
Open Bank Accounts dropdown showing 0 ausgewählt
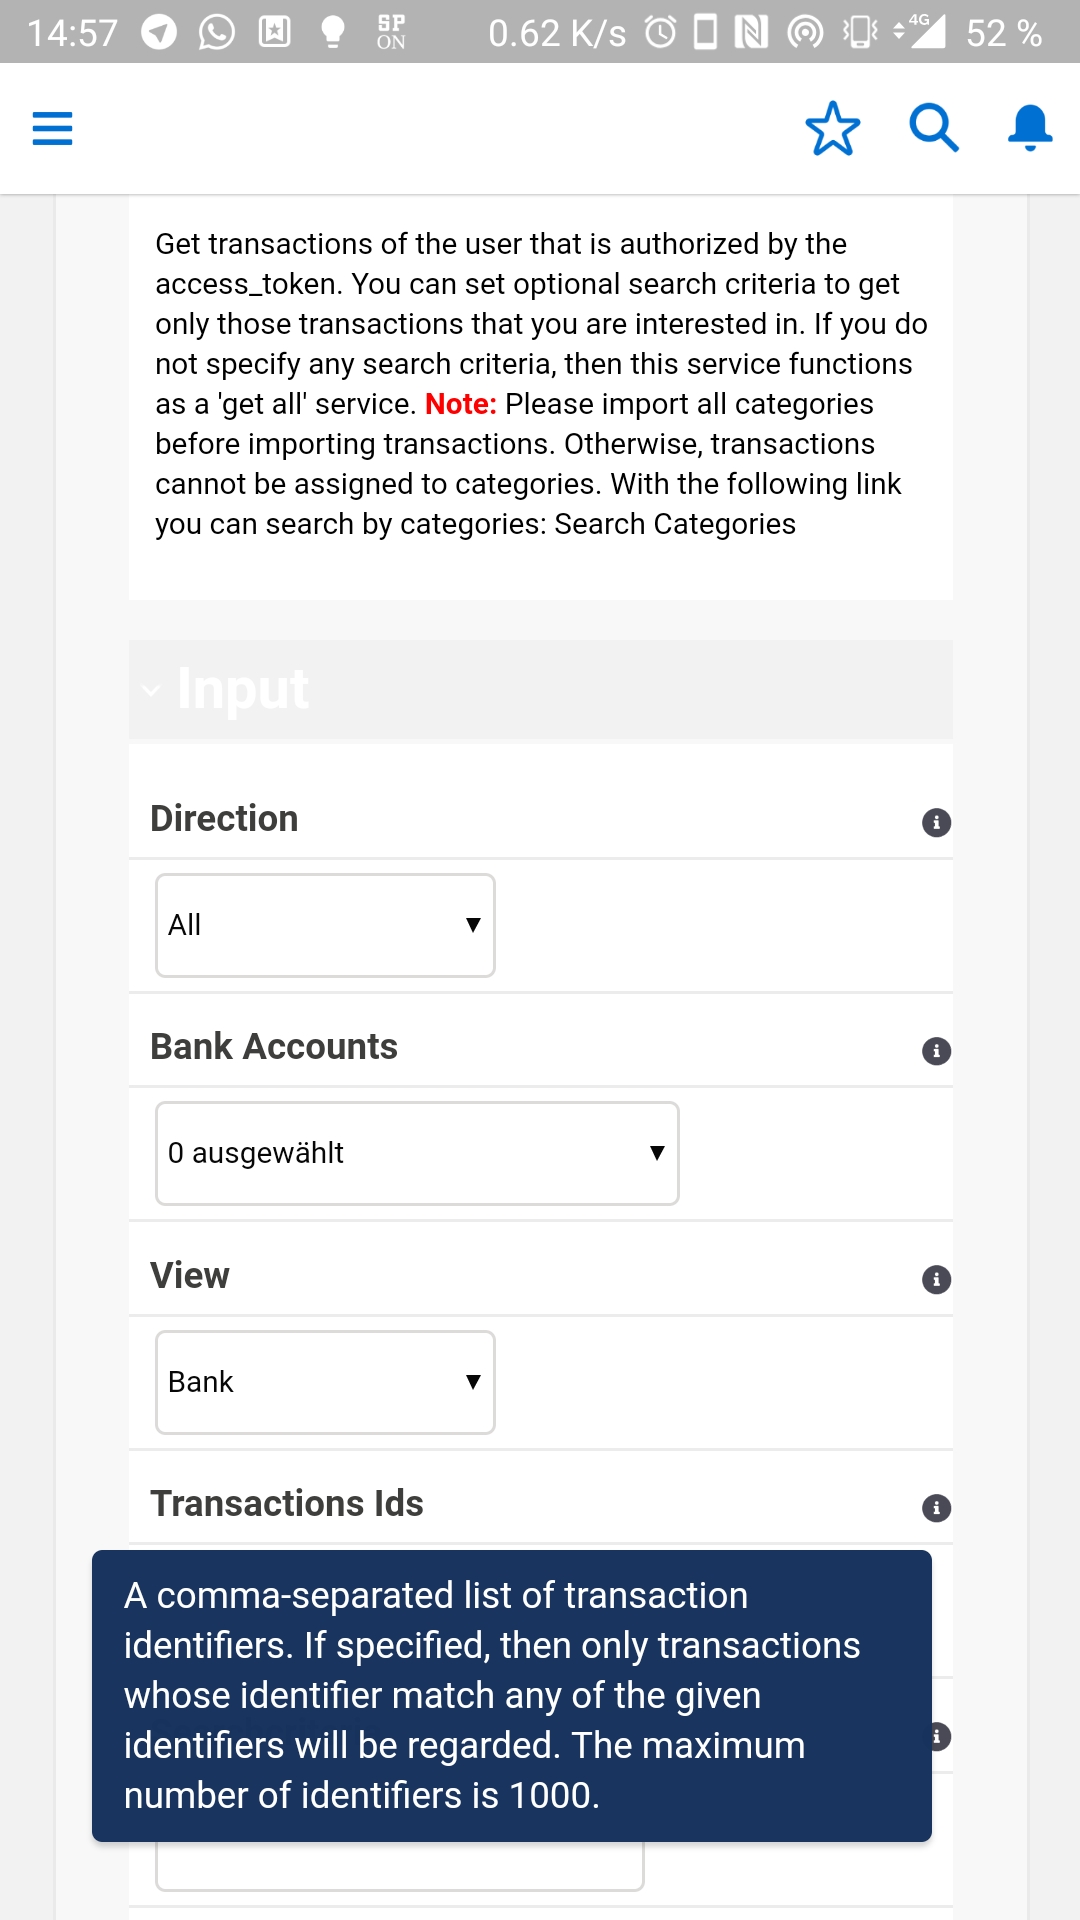pyautogui.click(x=417, y=1153)
